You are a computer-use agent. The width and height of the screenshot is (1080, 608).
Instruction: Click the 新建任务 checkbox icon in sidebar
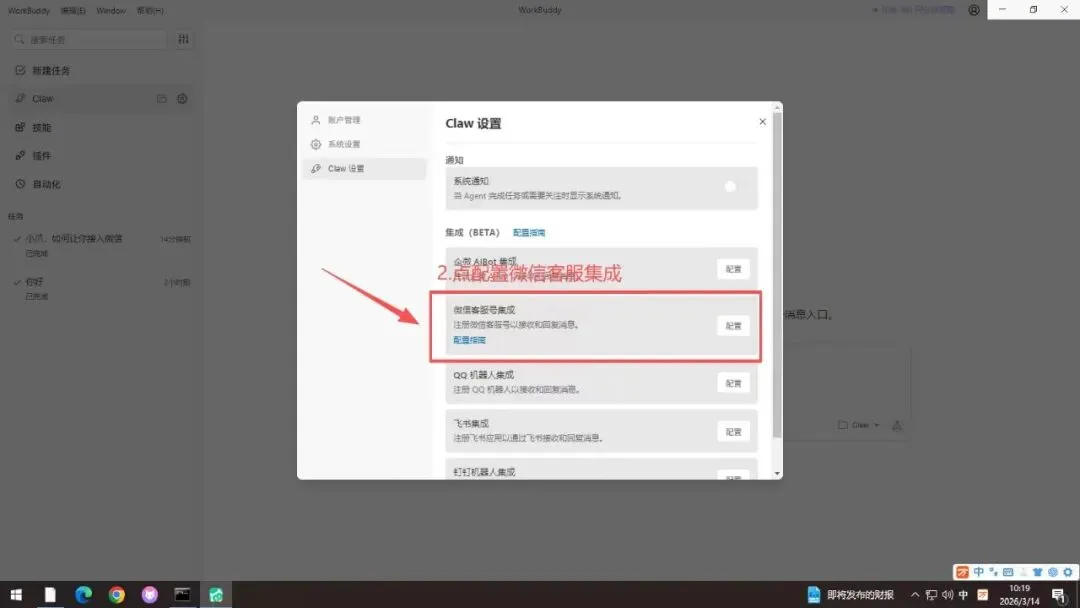coord(20,70)
